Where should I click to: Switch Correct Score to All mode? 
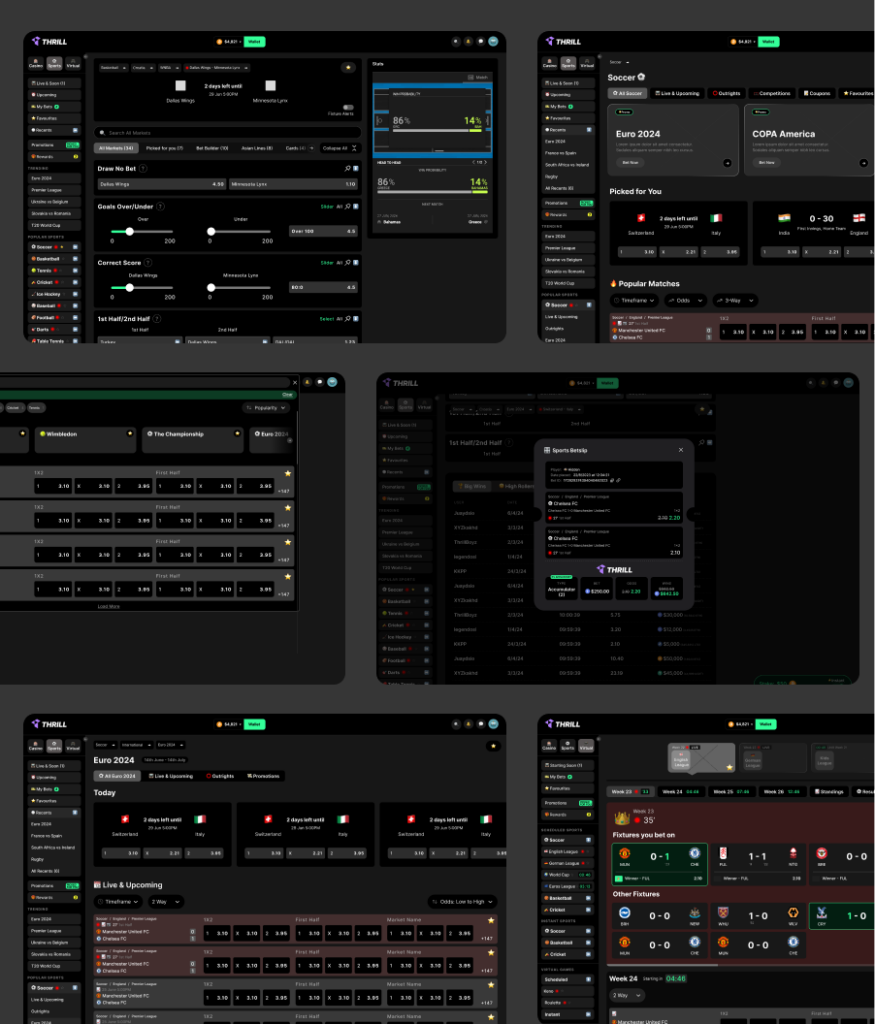[340, 263]
